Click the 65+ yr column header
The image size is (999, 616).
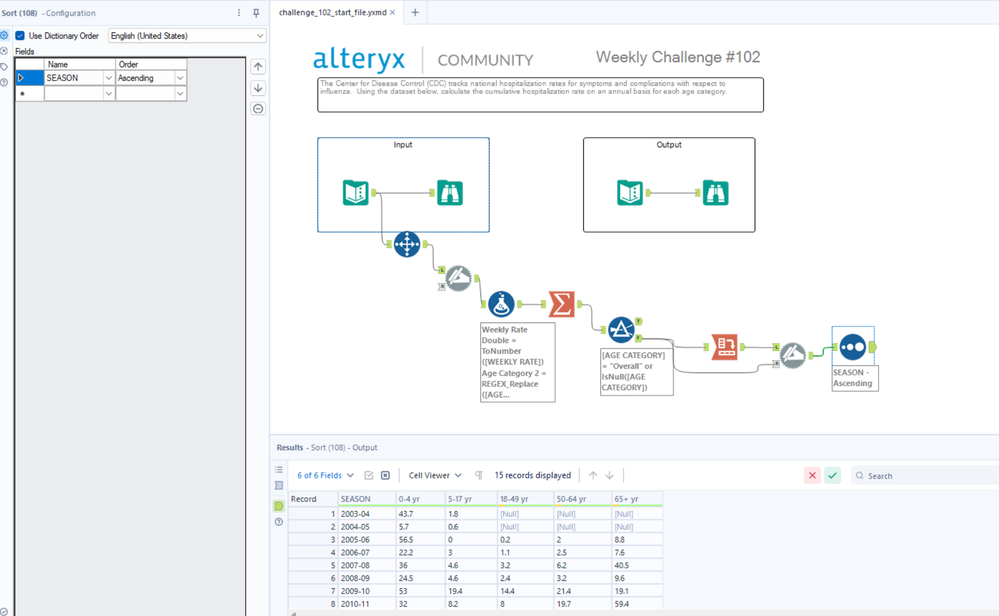point(637,499)
